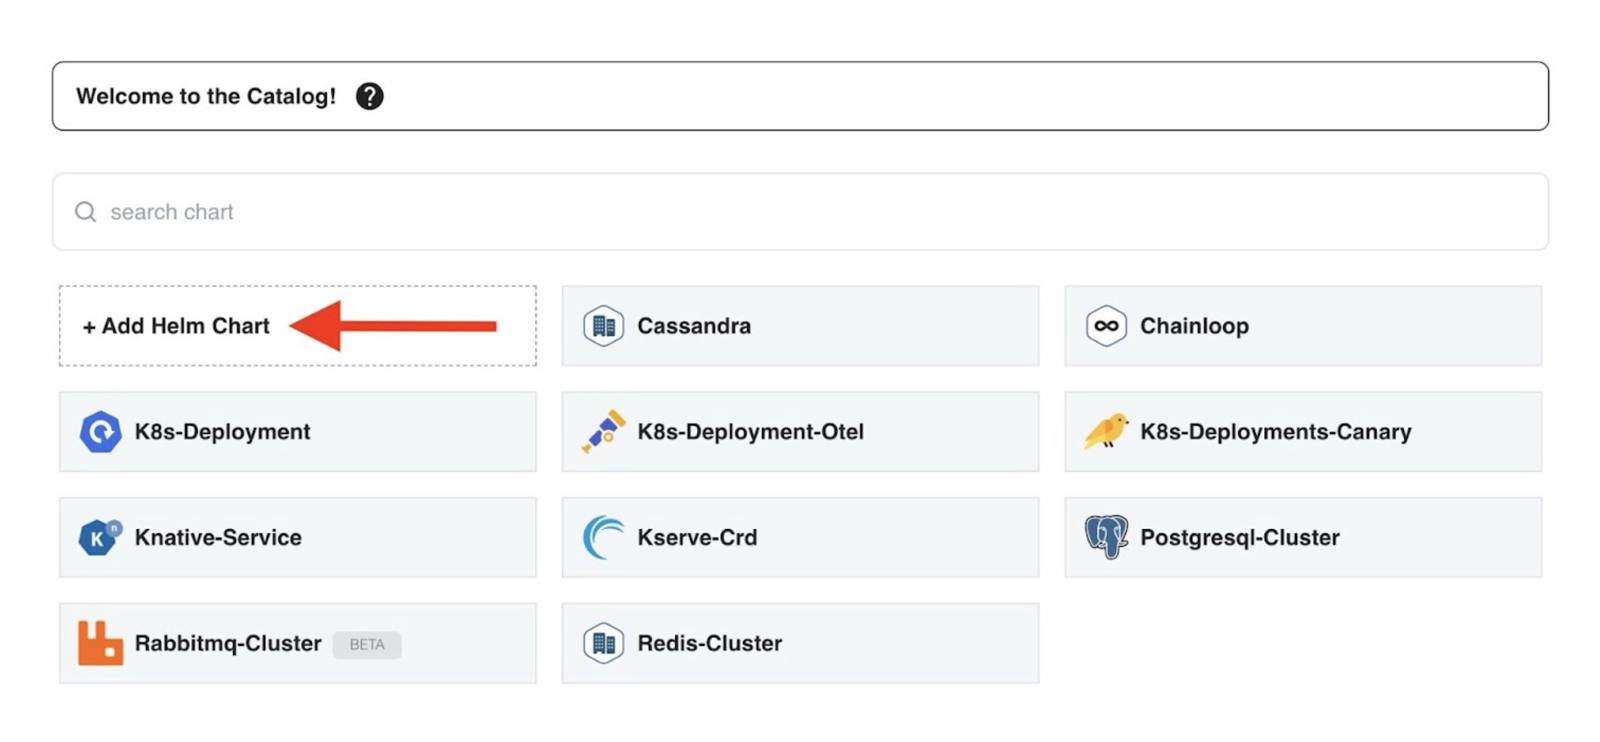The image size is (1600, 742).
Task: Click the yellow canary bird icon
Action: [x=1106, y=432]
